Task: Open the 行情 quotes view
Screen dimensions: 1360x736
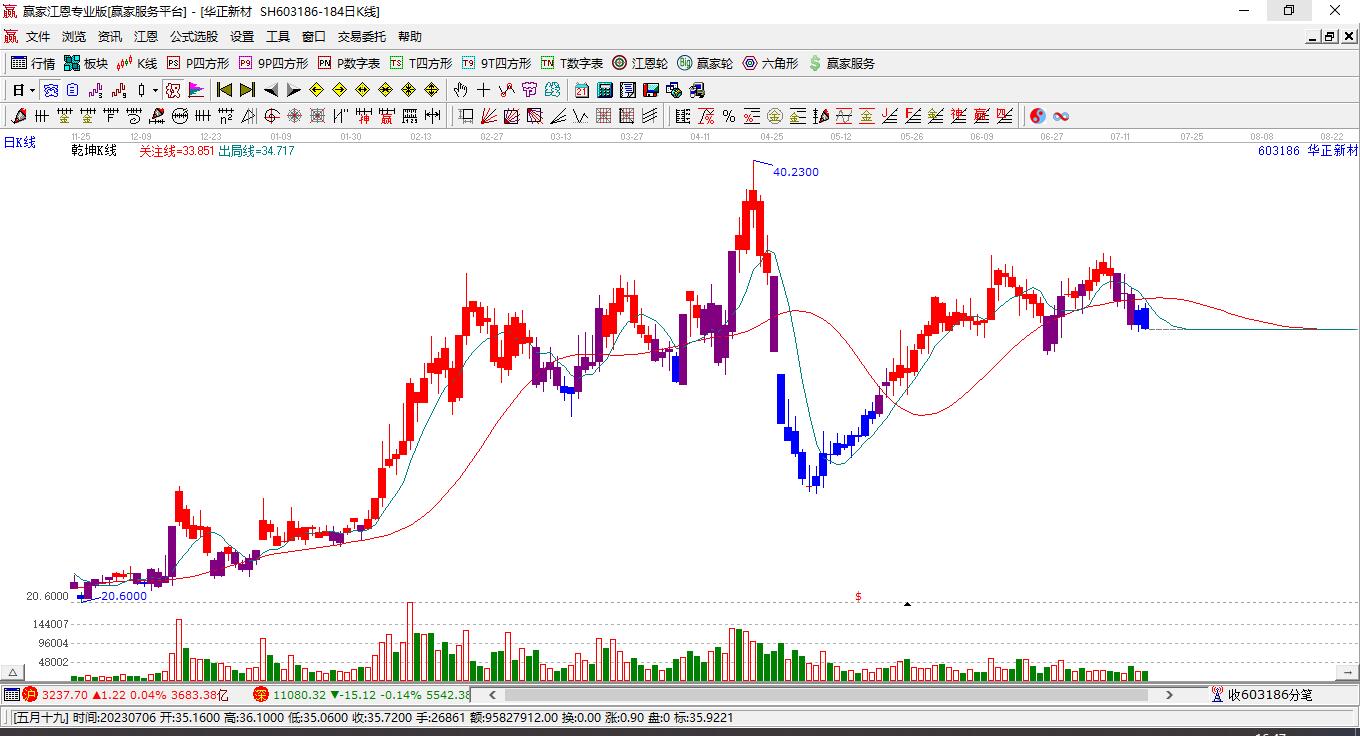Action: (33, 63)
